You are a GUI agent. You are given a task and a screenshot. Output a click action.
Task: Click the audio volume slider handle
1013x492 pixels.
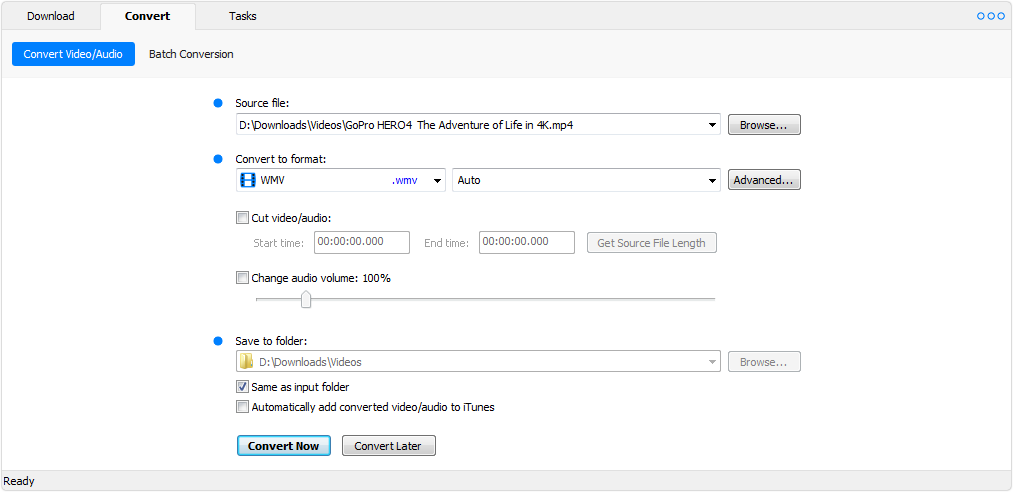306,299
